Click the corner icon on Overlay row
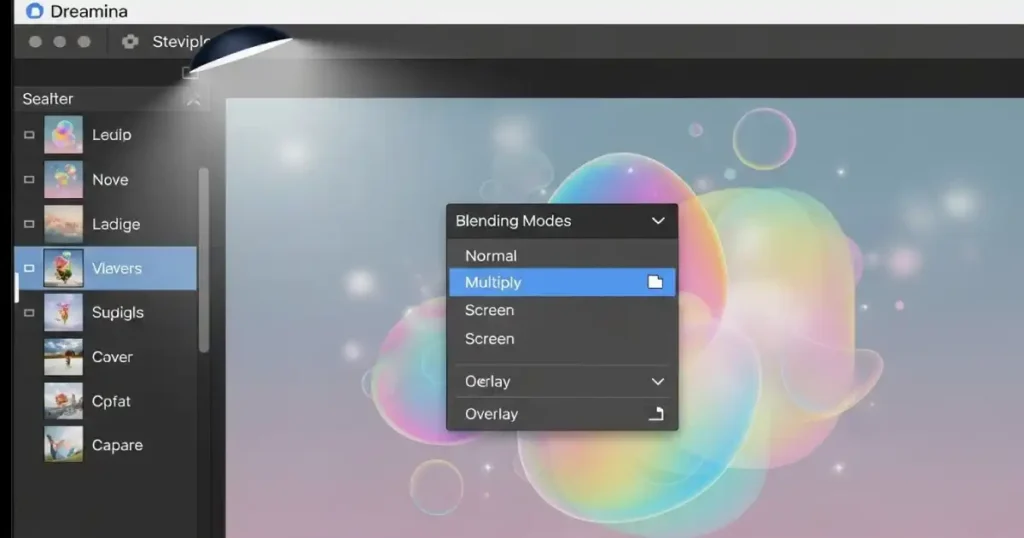Viewport: 1024px width, 538px height. [x=656, y=414]
